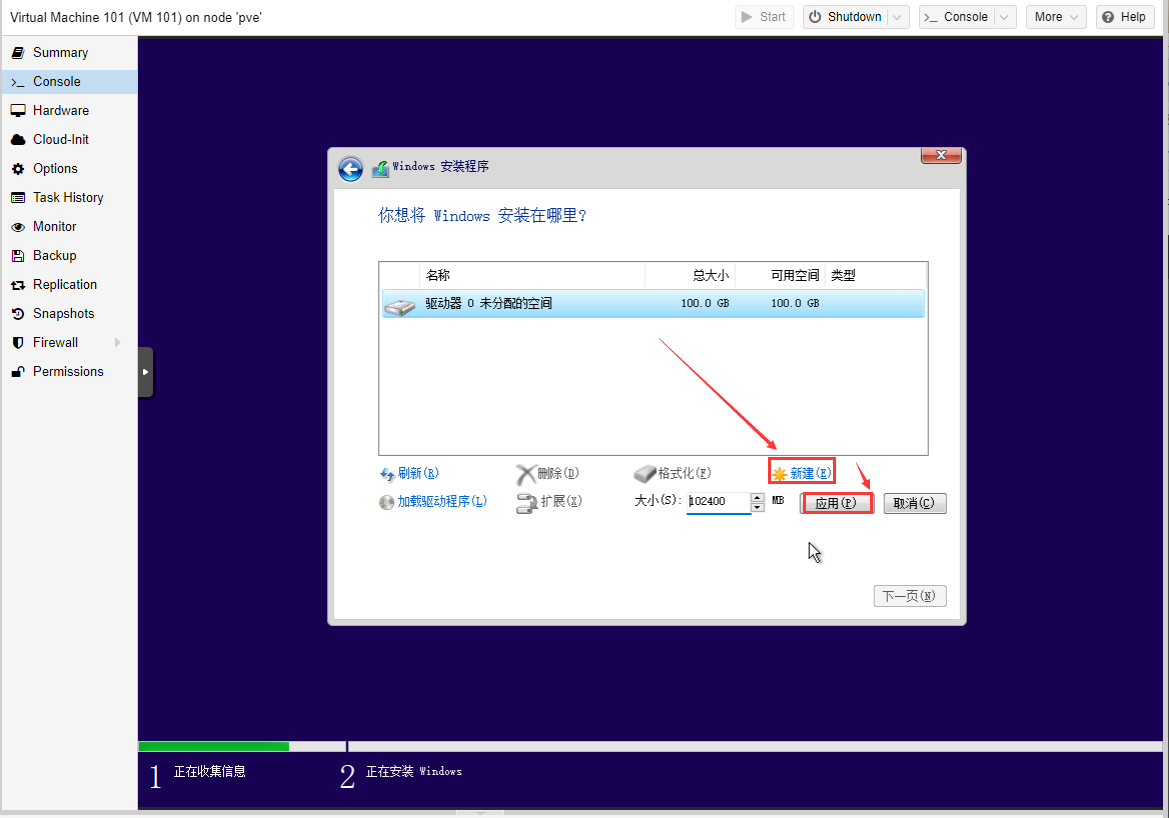Click the 格式化(F) format option

(672, 474)
